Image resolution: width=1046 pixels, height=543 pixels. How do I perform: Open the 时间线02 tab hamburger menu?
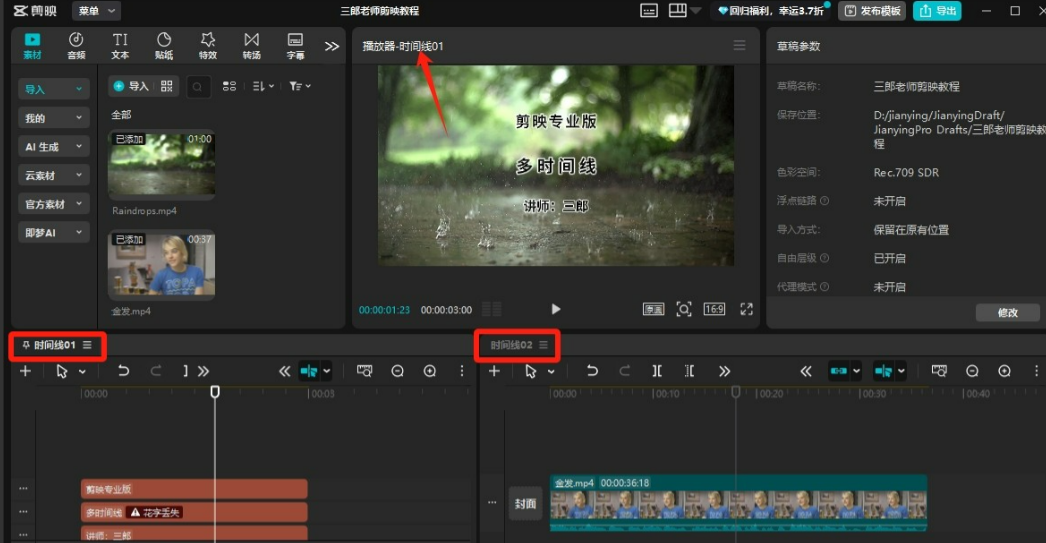[x=544, y=345]
